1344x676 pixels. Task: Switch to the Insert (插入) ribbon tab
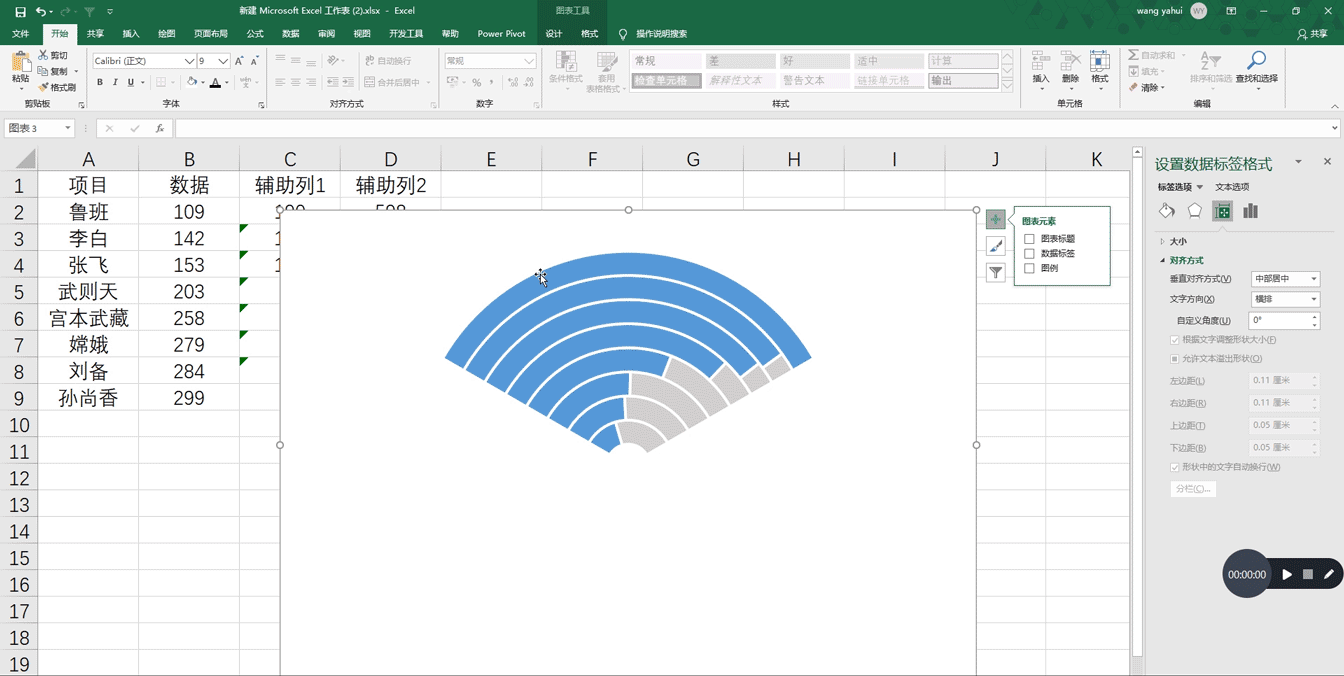[131, 33]
